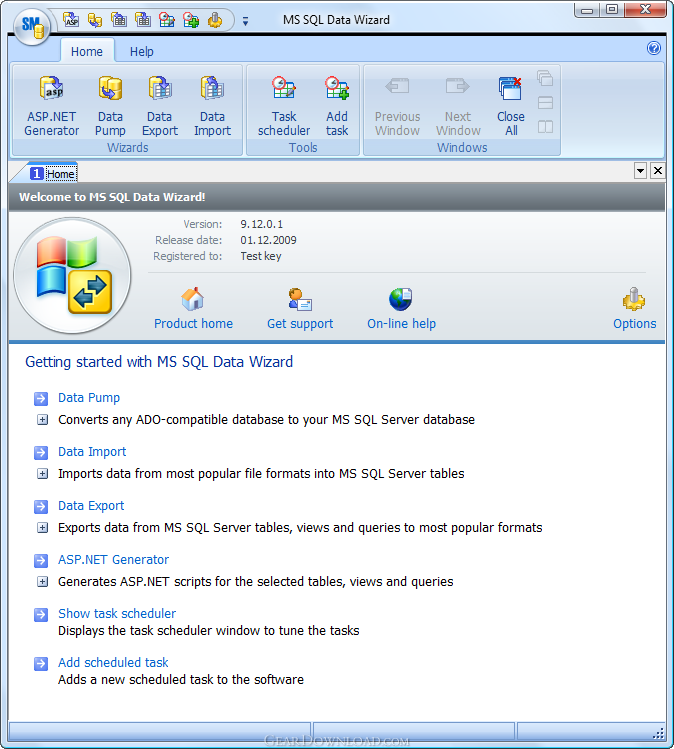The image size is (674, 749).
Task: Select the Home document tab numbered 1
Action: pyautogui.click(x=53, y=174)
